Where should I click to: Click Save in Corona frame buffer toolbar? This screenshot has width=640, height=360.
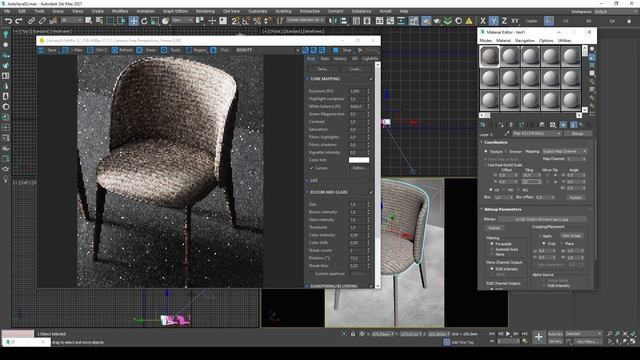click(48, 50)
